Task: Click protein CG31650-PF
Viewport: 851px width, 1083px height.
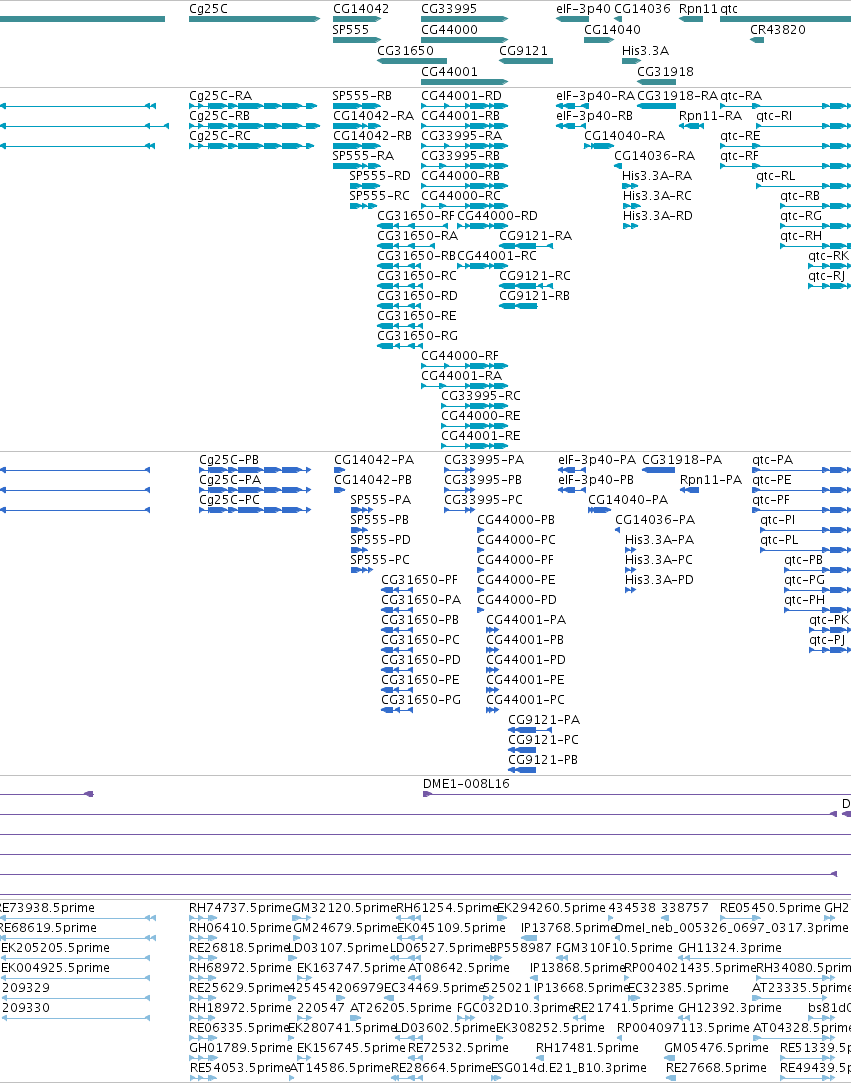Action: coord(419,579)
